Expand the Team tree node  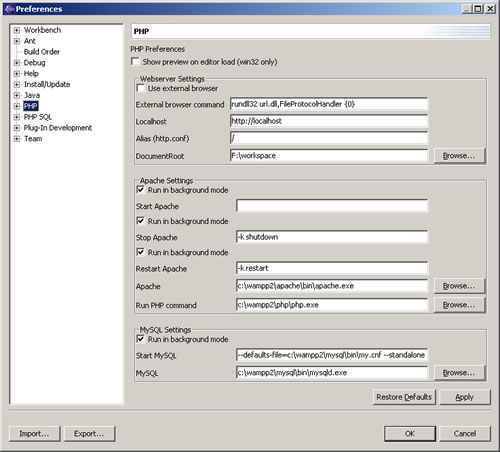pos(17,139)
